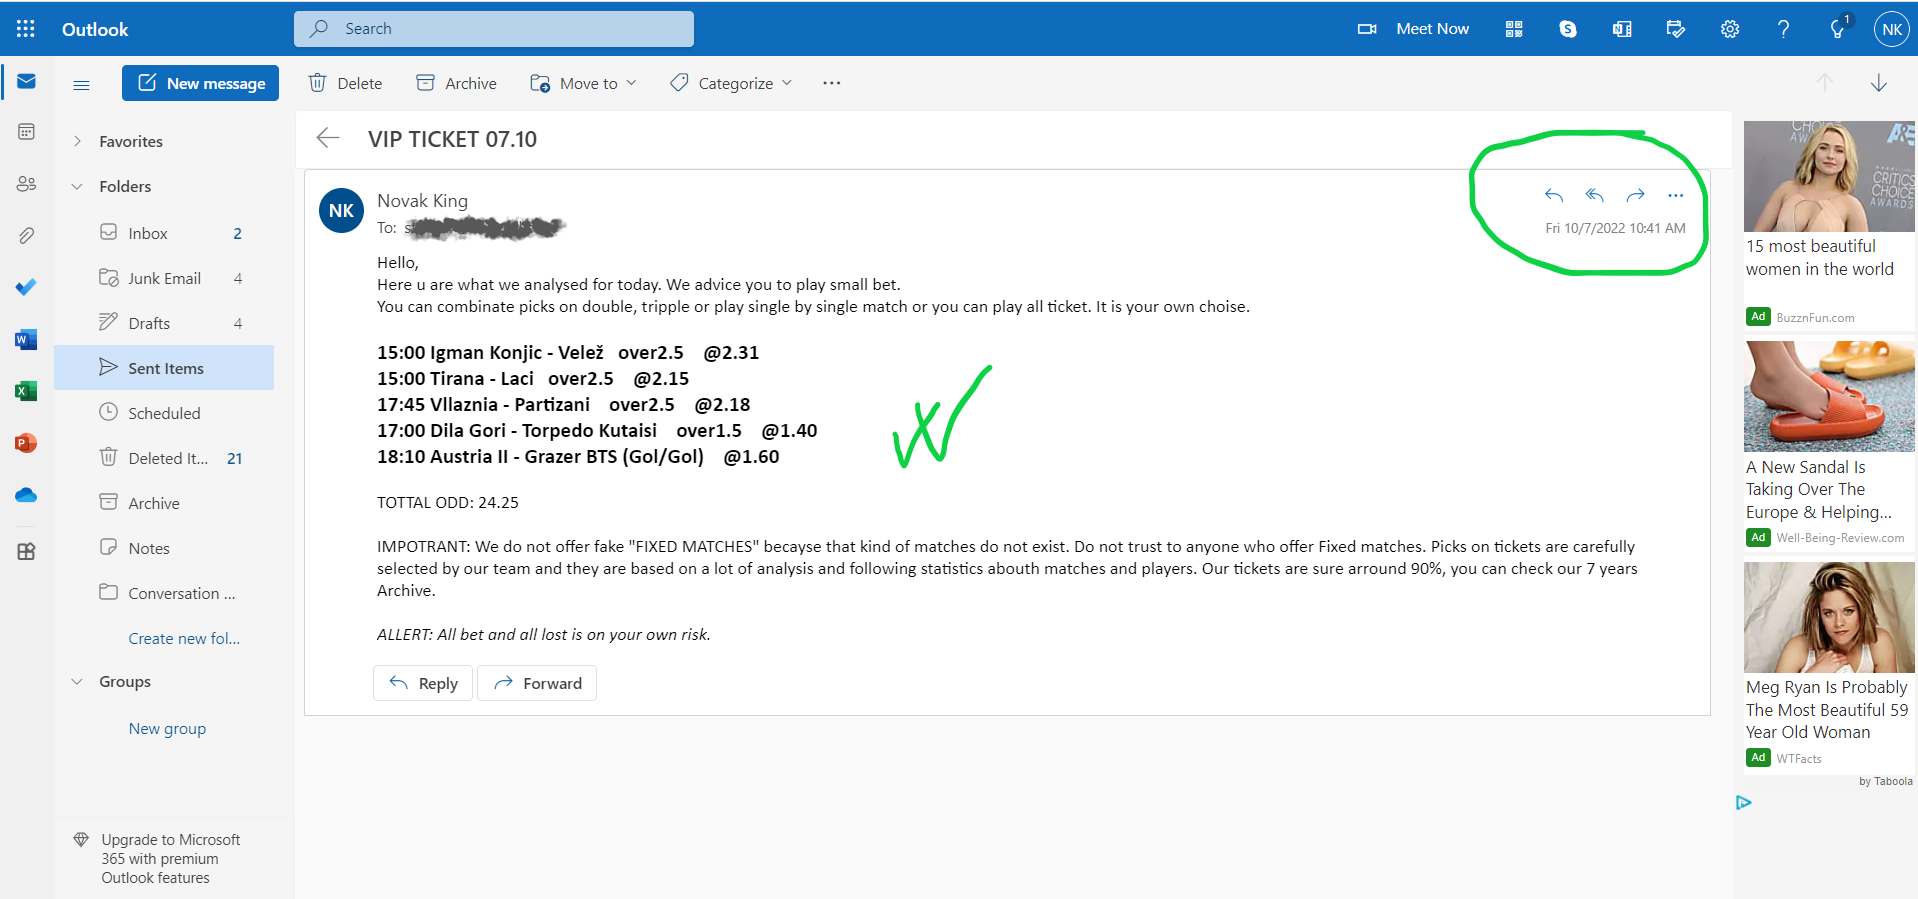1918x899 pixels.
Task: Click Create new folder link
Action: click(x=184, y=638)
